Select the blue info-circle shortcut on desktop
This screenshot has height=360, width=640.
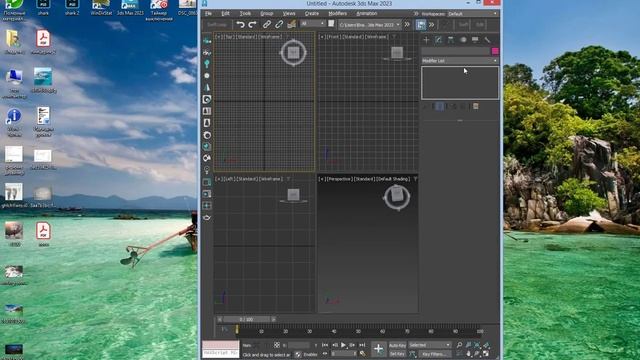point(13,122)
